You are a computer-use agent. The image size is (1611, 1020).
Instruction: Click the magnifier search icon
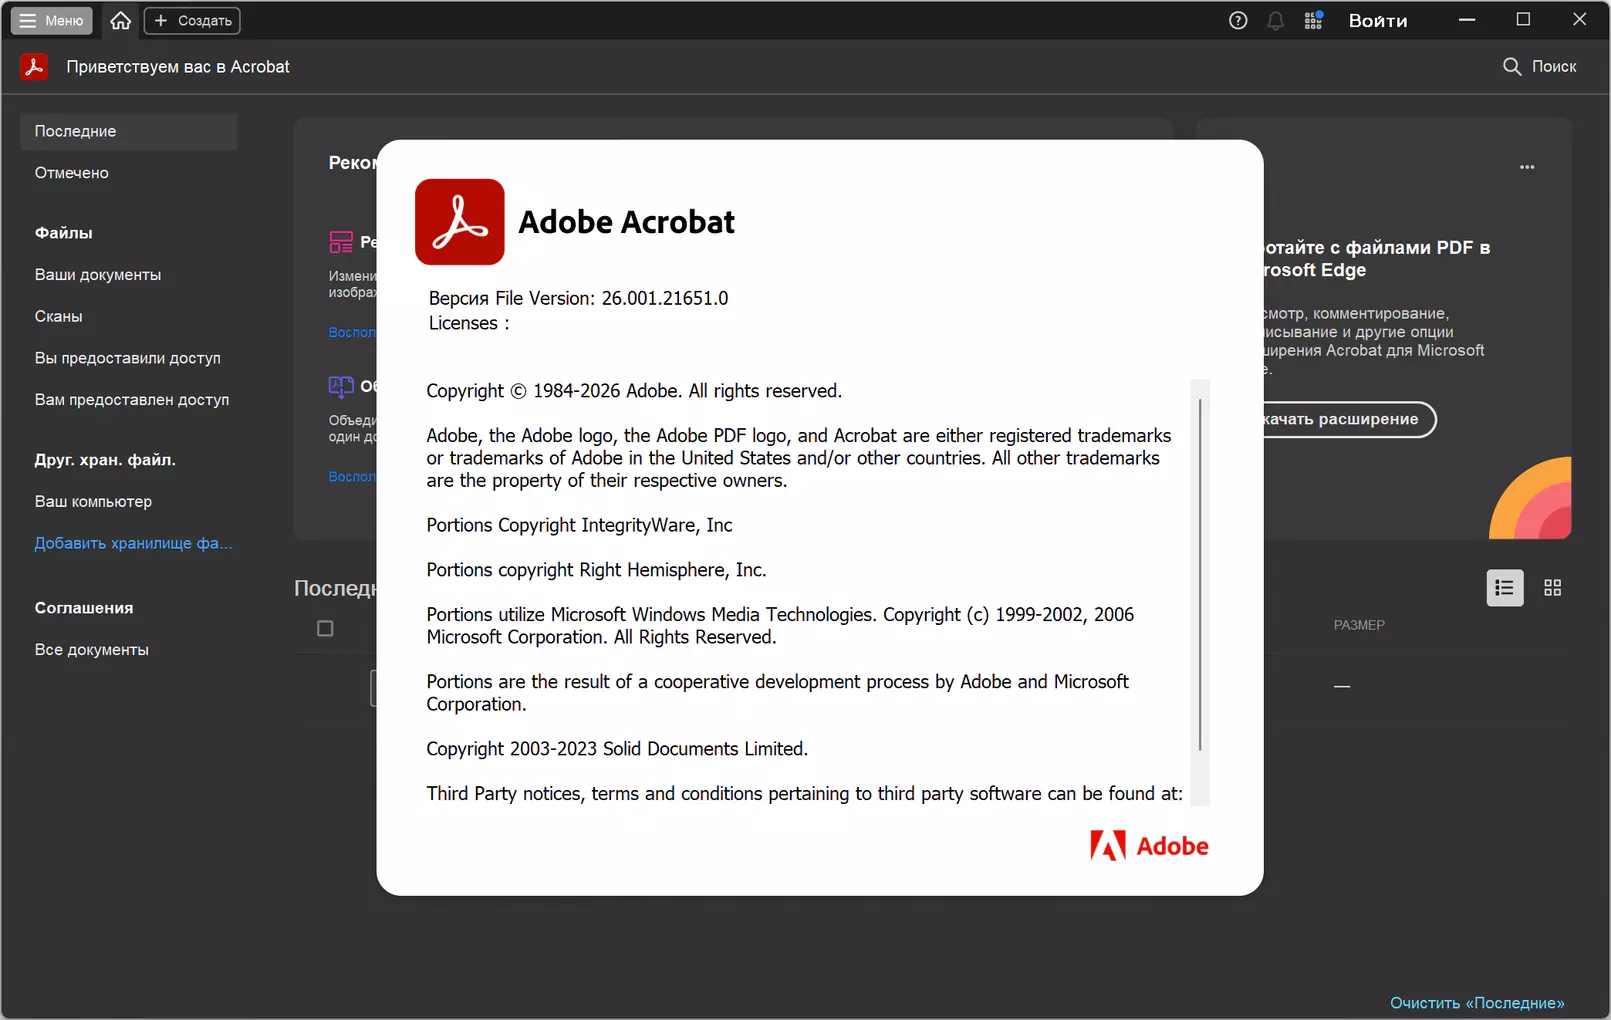click(x=1512, y=66)
